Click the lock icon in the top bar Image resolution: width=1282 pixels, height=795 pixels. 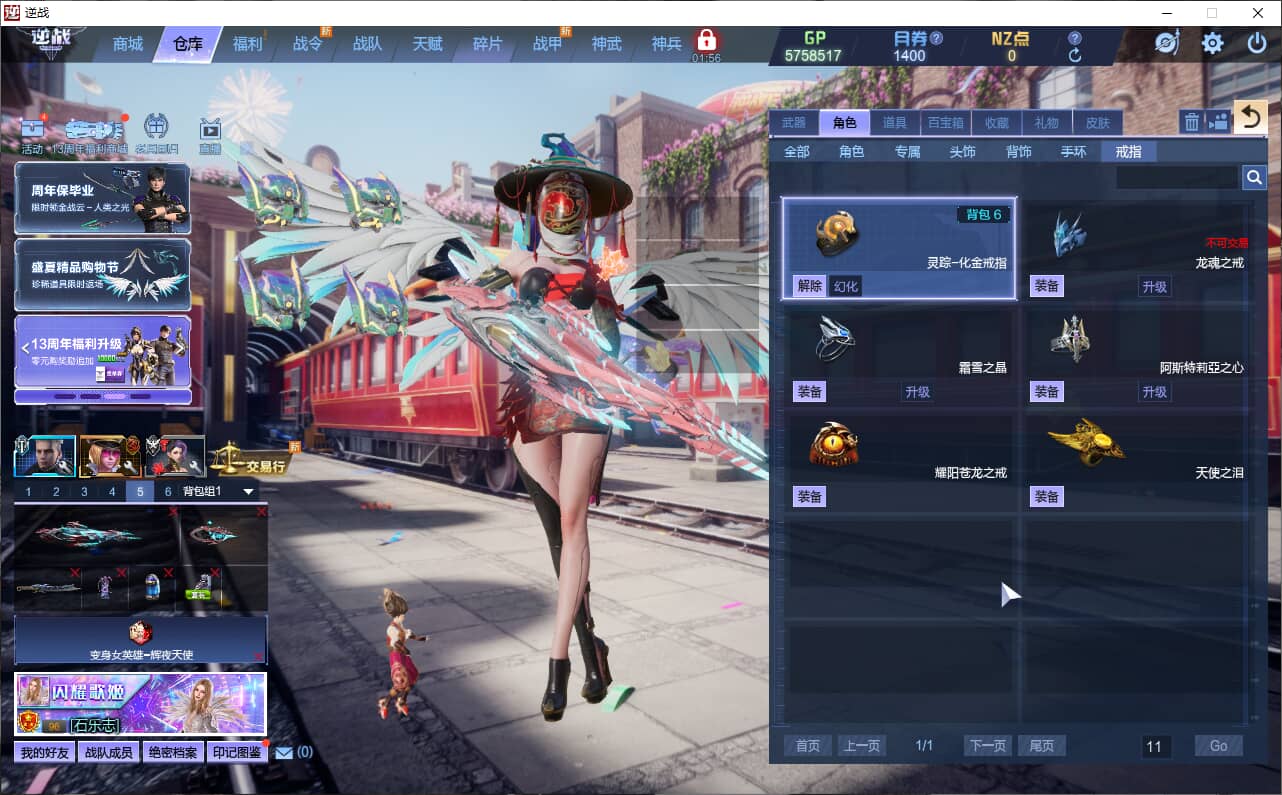707,40
